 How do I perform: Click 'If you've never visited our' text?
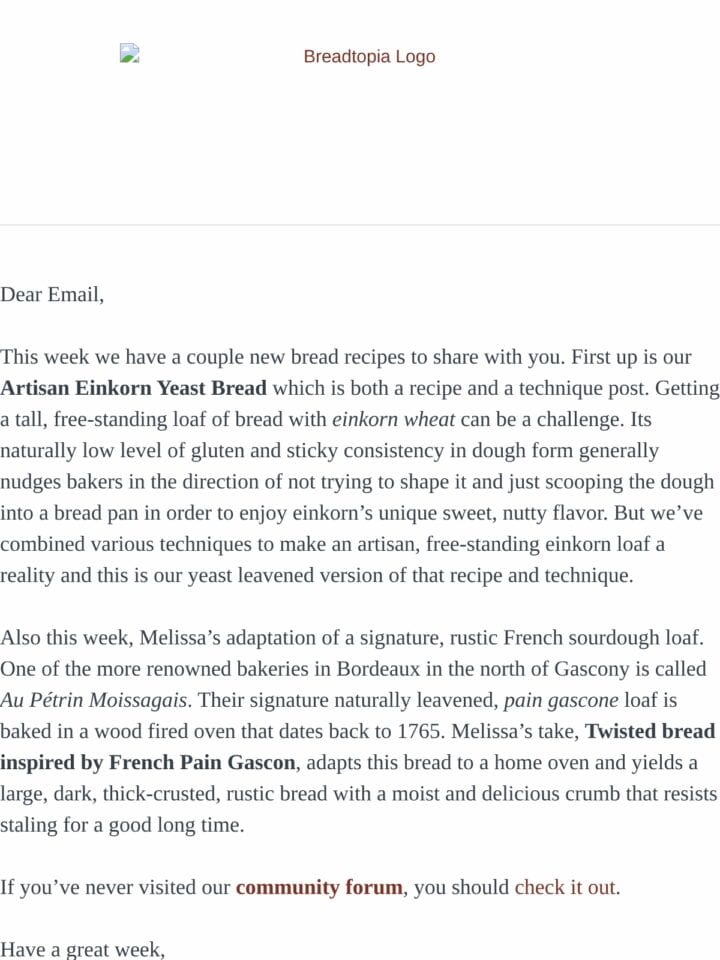pyautogui.click(x=115, y=887)
